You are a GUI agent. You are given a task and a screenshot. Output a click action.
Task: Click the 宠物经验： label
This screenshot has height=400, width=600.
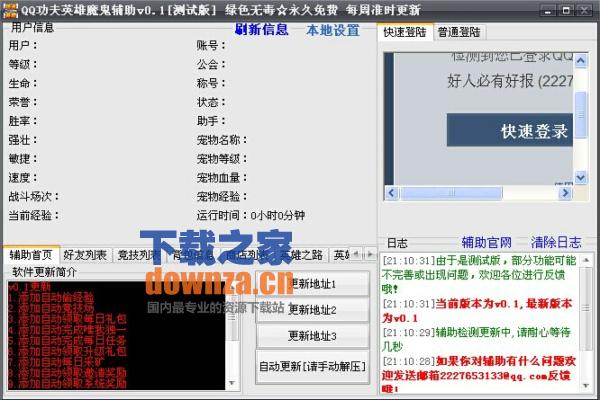222,196
